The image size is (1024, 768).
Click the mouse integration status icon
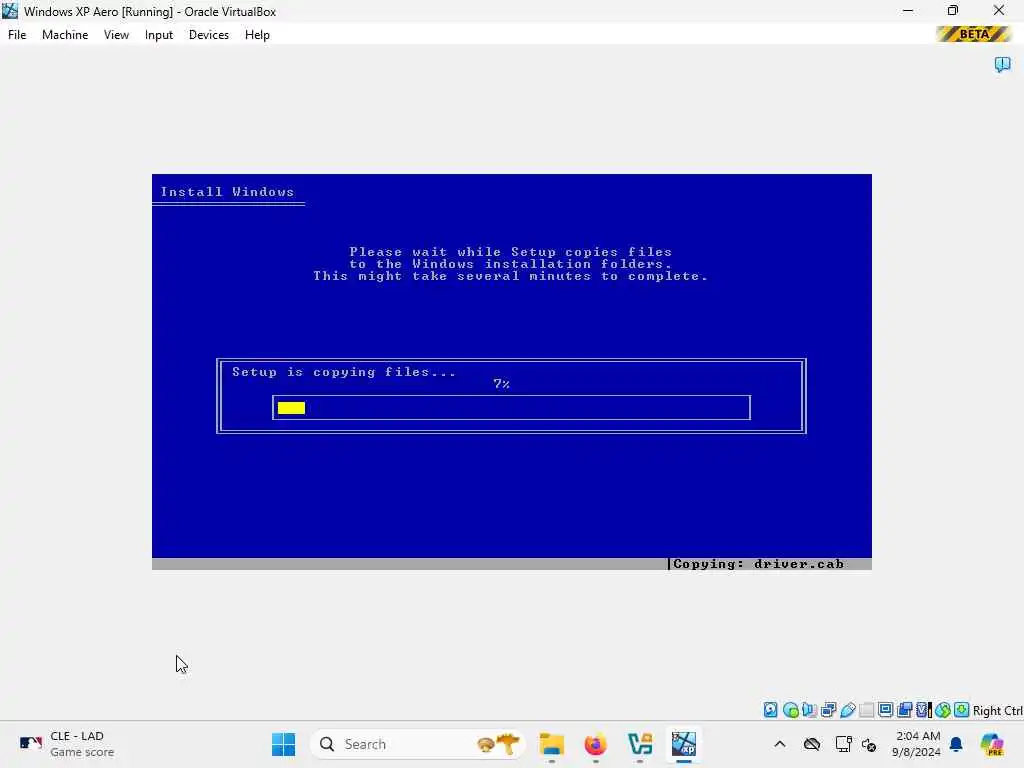tap(942, 710)
